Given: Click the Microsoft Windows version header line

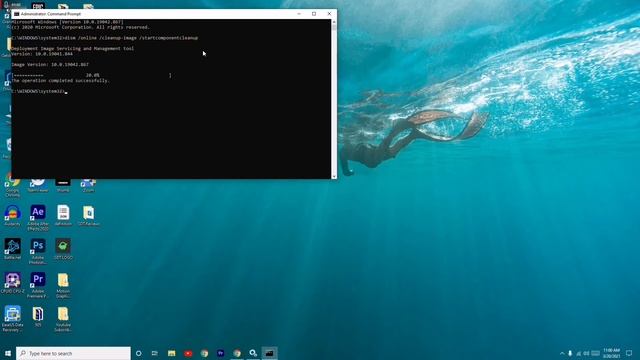Looking at the screenshot, I should [x=67, y=22].
